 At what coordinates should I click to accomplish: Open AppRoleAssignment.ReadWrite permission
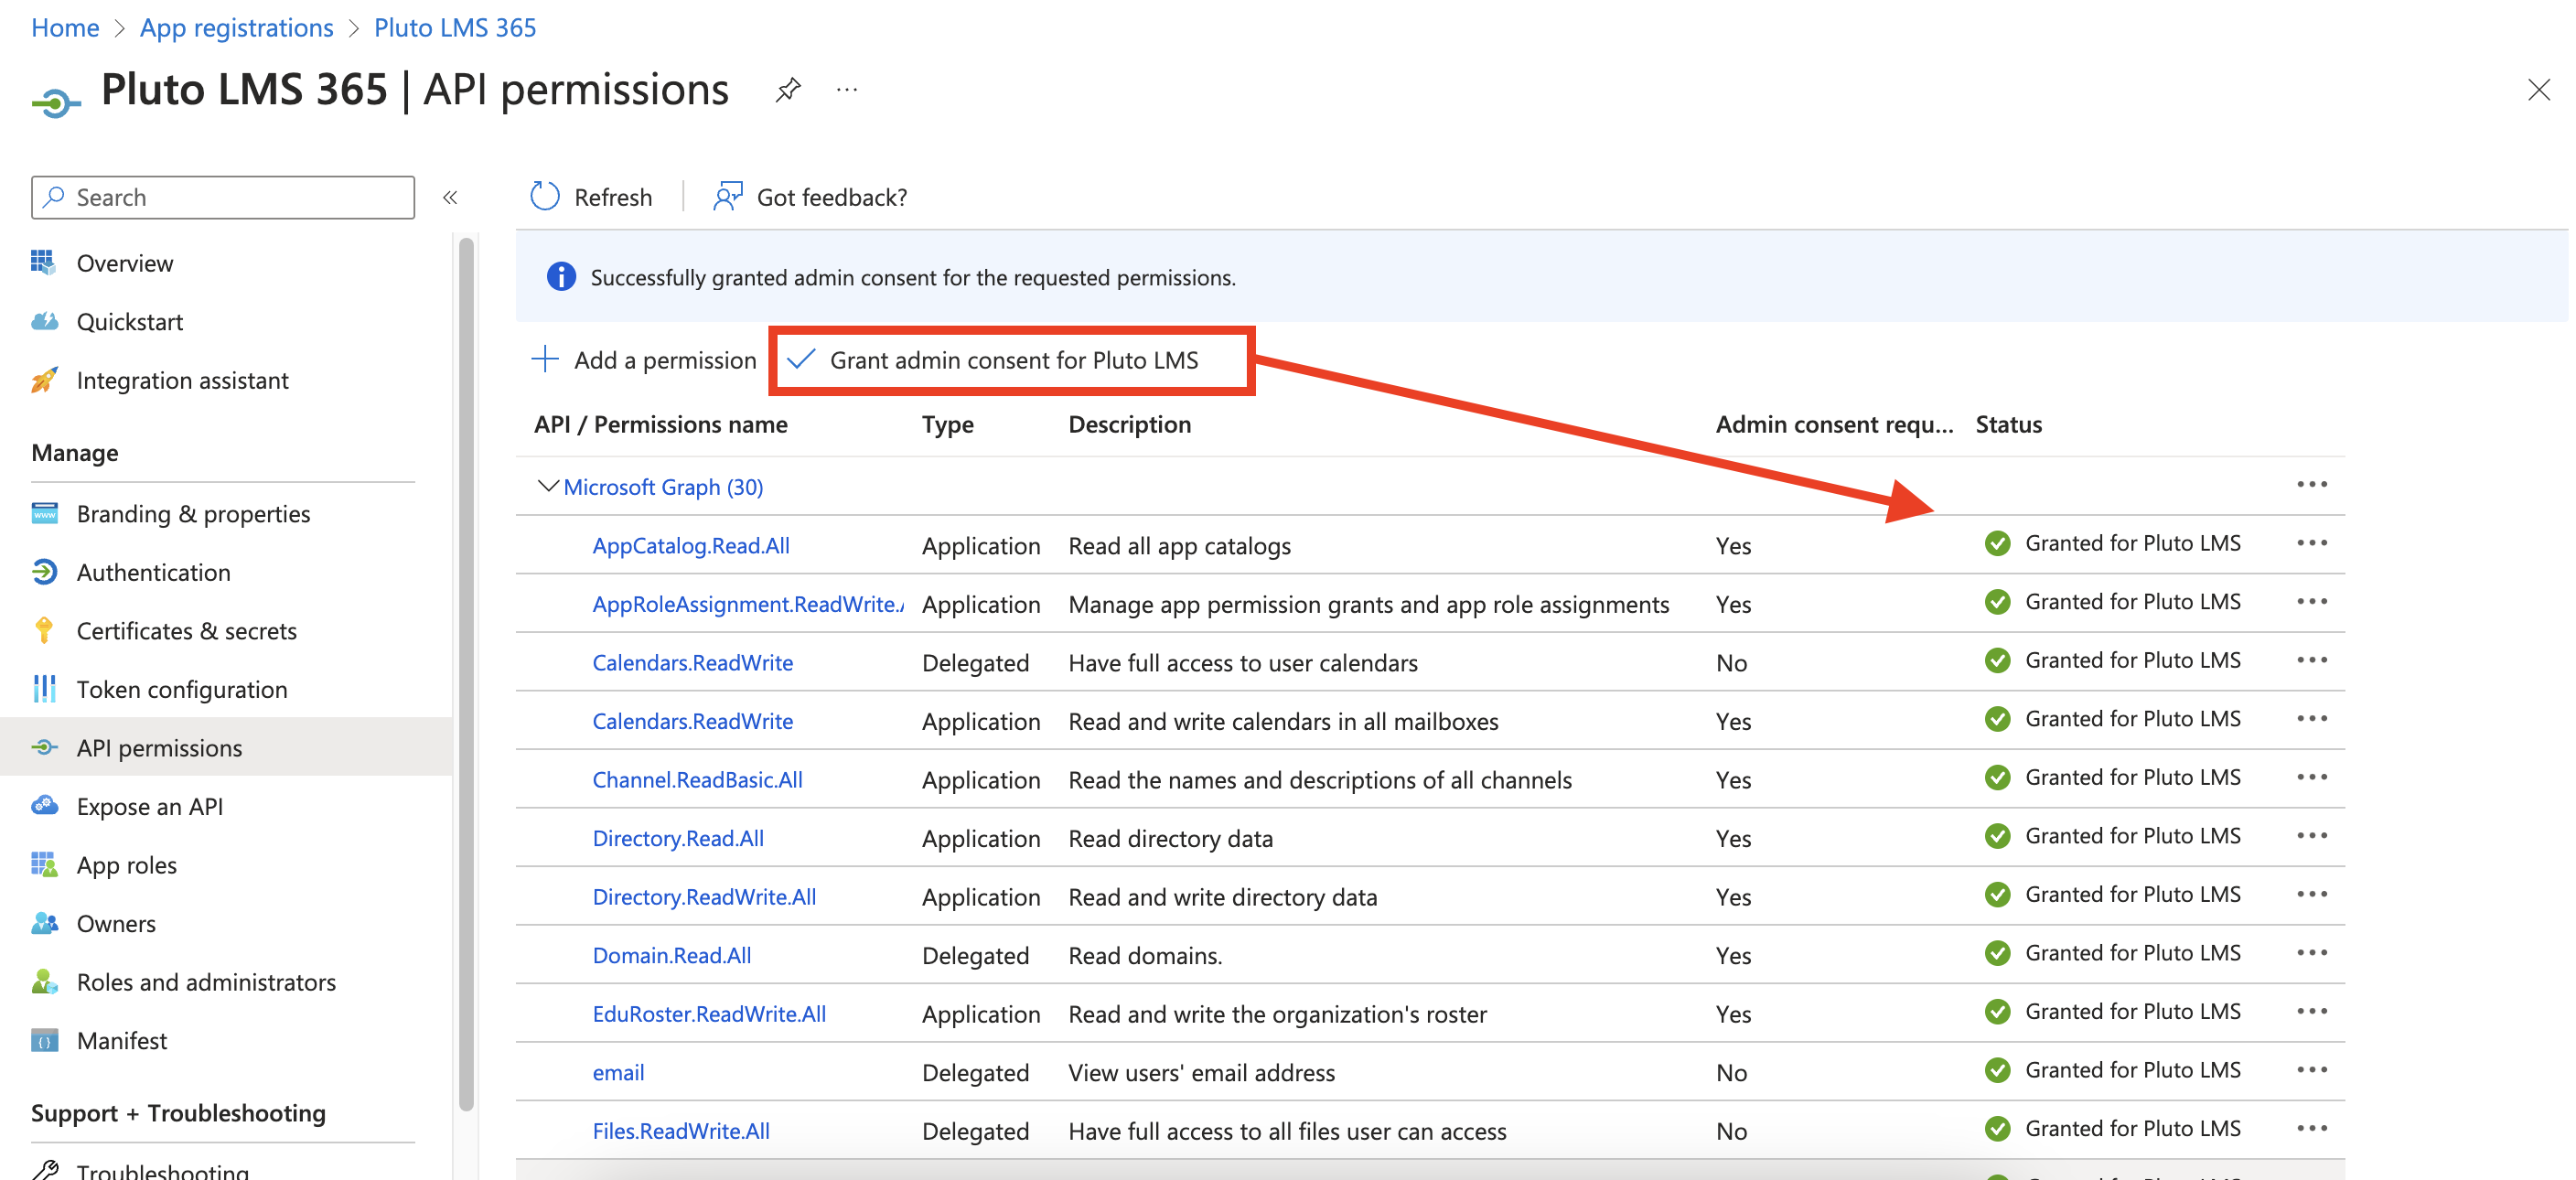(747, 604)
